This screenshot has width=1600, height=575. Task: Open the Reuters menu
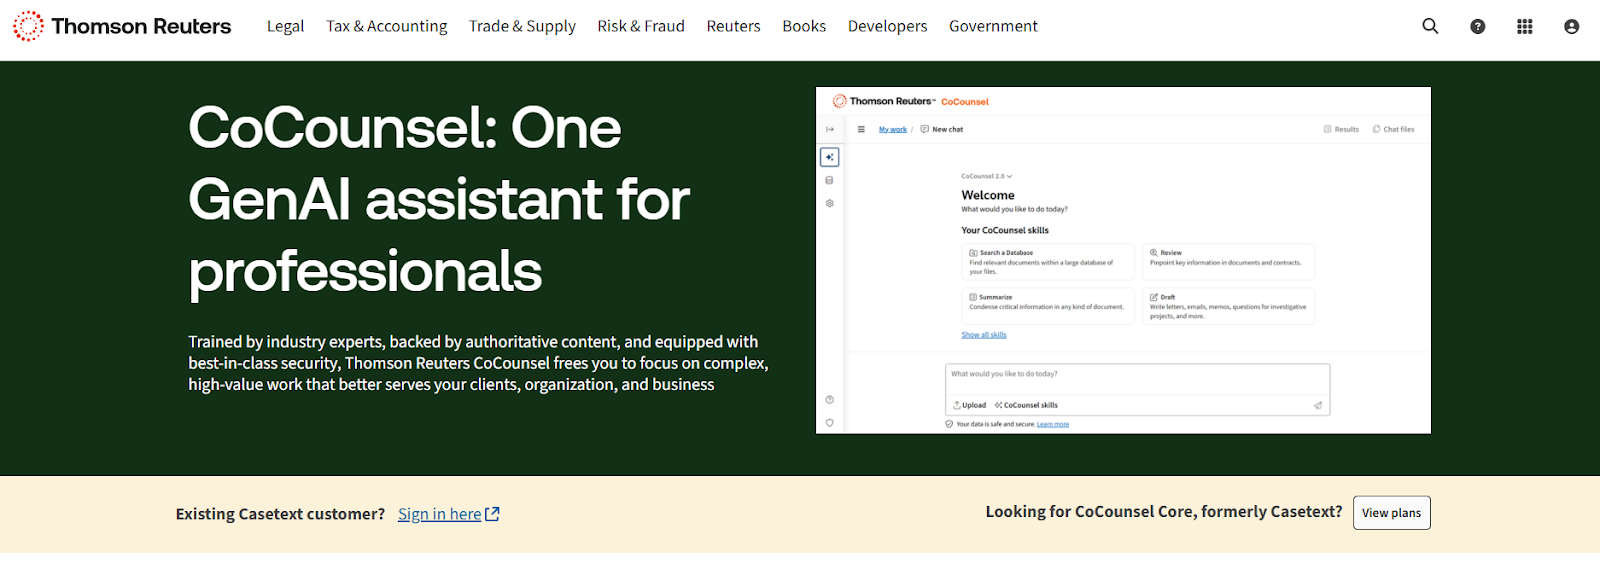pyautogui.click(x=733, y=26)
